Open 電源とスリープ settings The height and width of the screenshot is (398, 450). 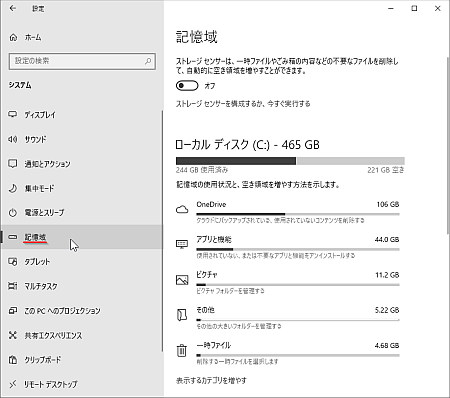pos(82,212)
